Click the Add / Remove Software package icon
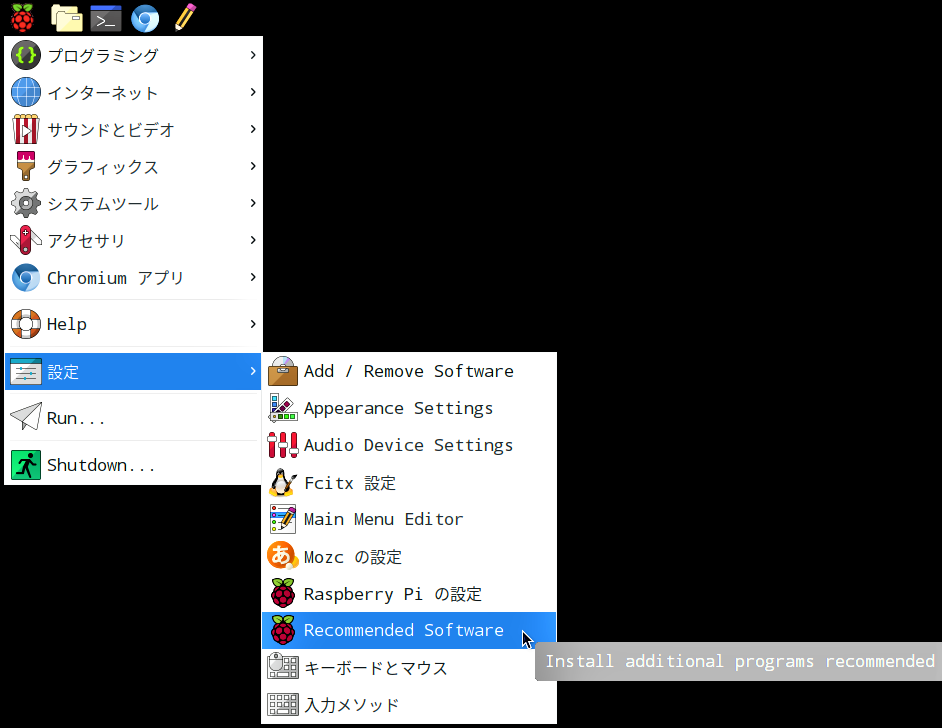This screenshot has width=942, height=728. click(x=283, y=371)
